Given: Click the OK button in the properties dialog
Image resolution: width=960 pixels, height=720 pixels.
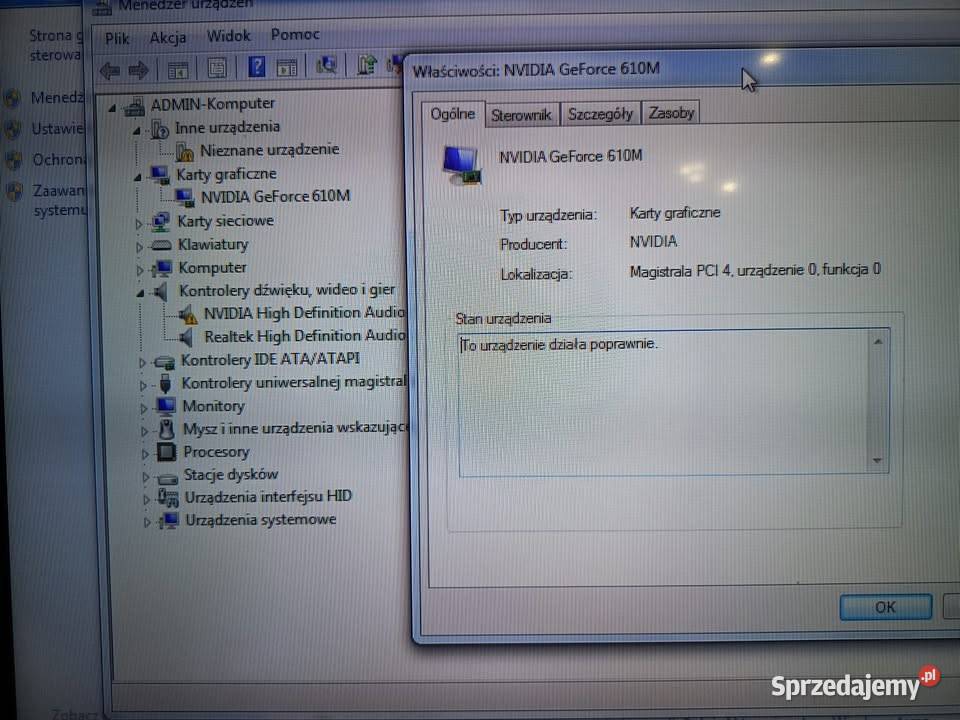Looking at the screenshot, I should click(x=884, y=607).
